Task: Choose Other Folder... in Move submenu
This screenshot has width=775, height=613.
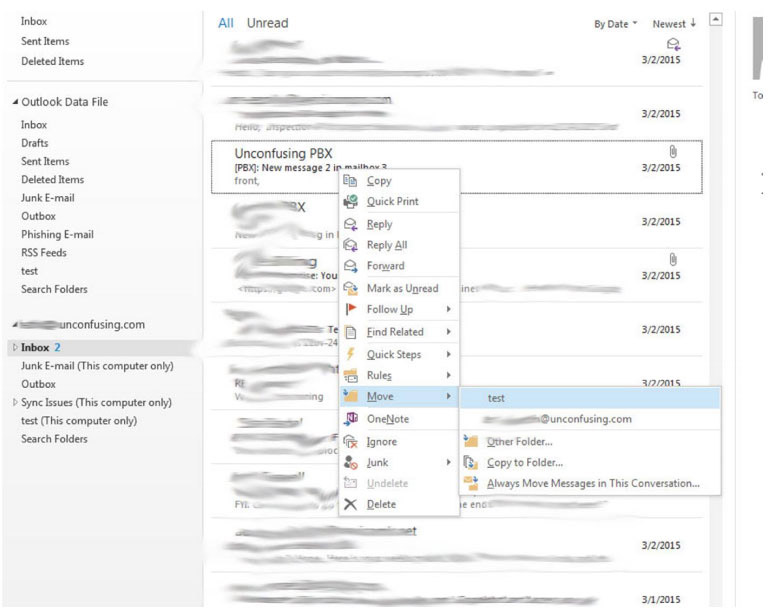Action: (590, 441)
